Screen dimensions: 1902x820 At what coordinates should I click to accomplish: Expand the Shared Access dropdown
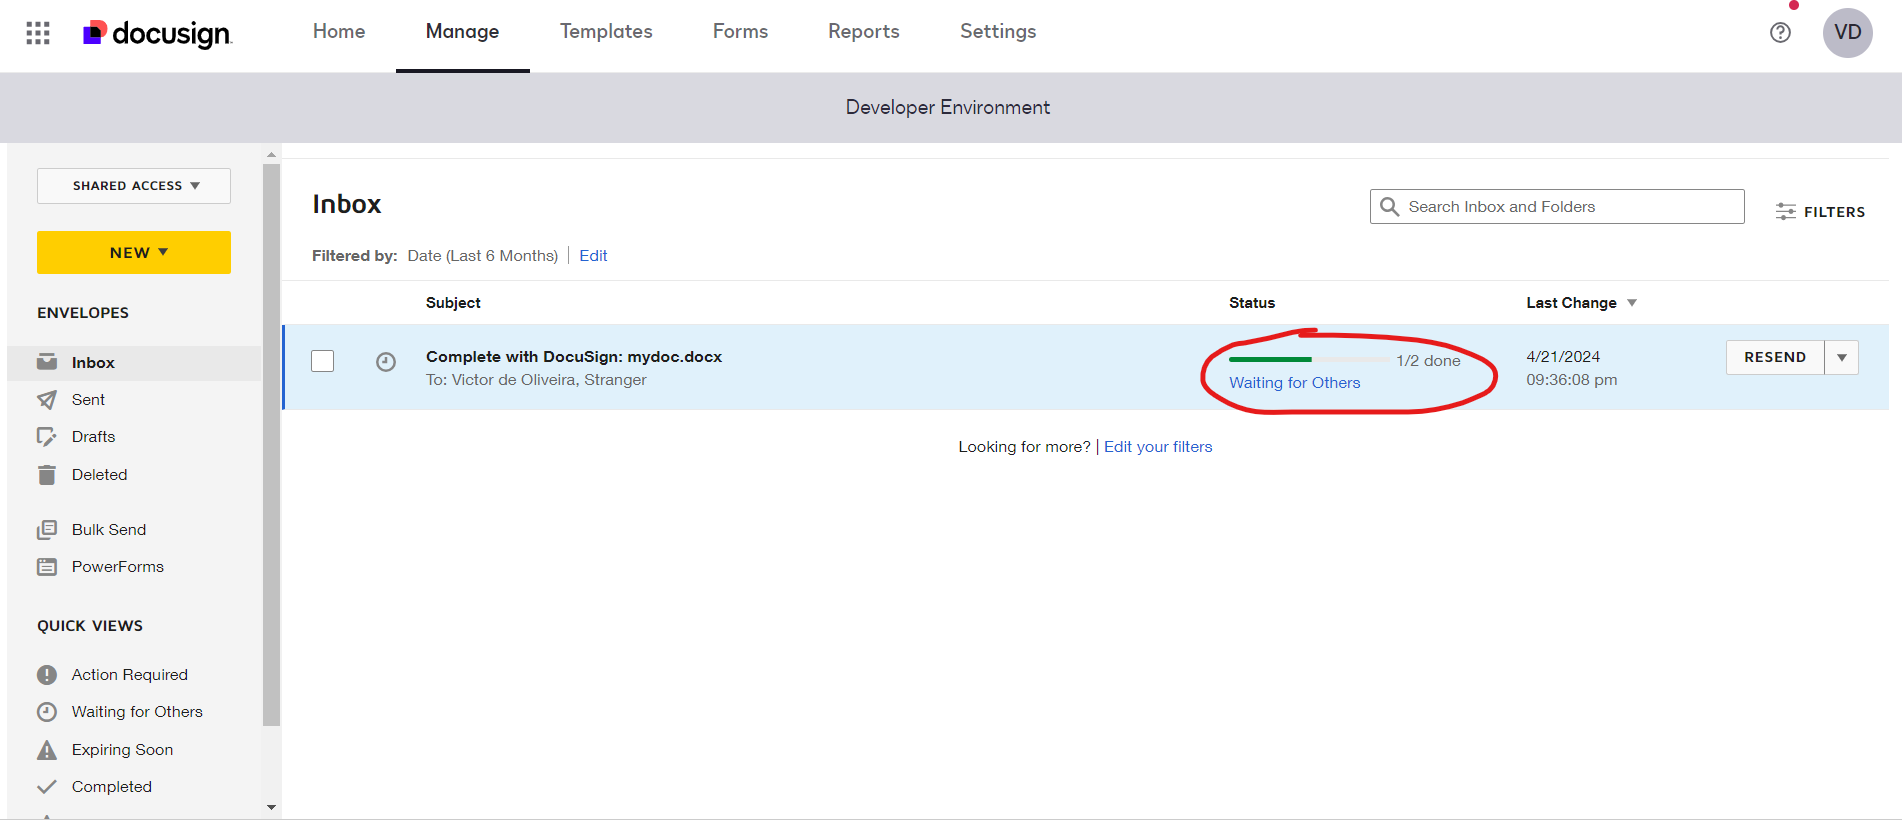point(134,186)
